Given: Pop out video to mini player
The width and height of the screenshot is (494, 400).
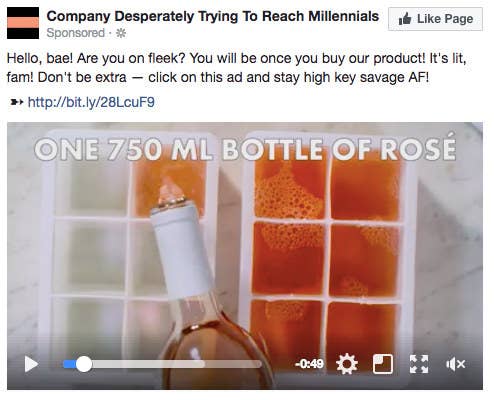Looking at the screenshot, I should click(382, 364).
